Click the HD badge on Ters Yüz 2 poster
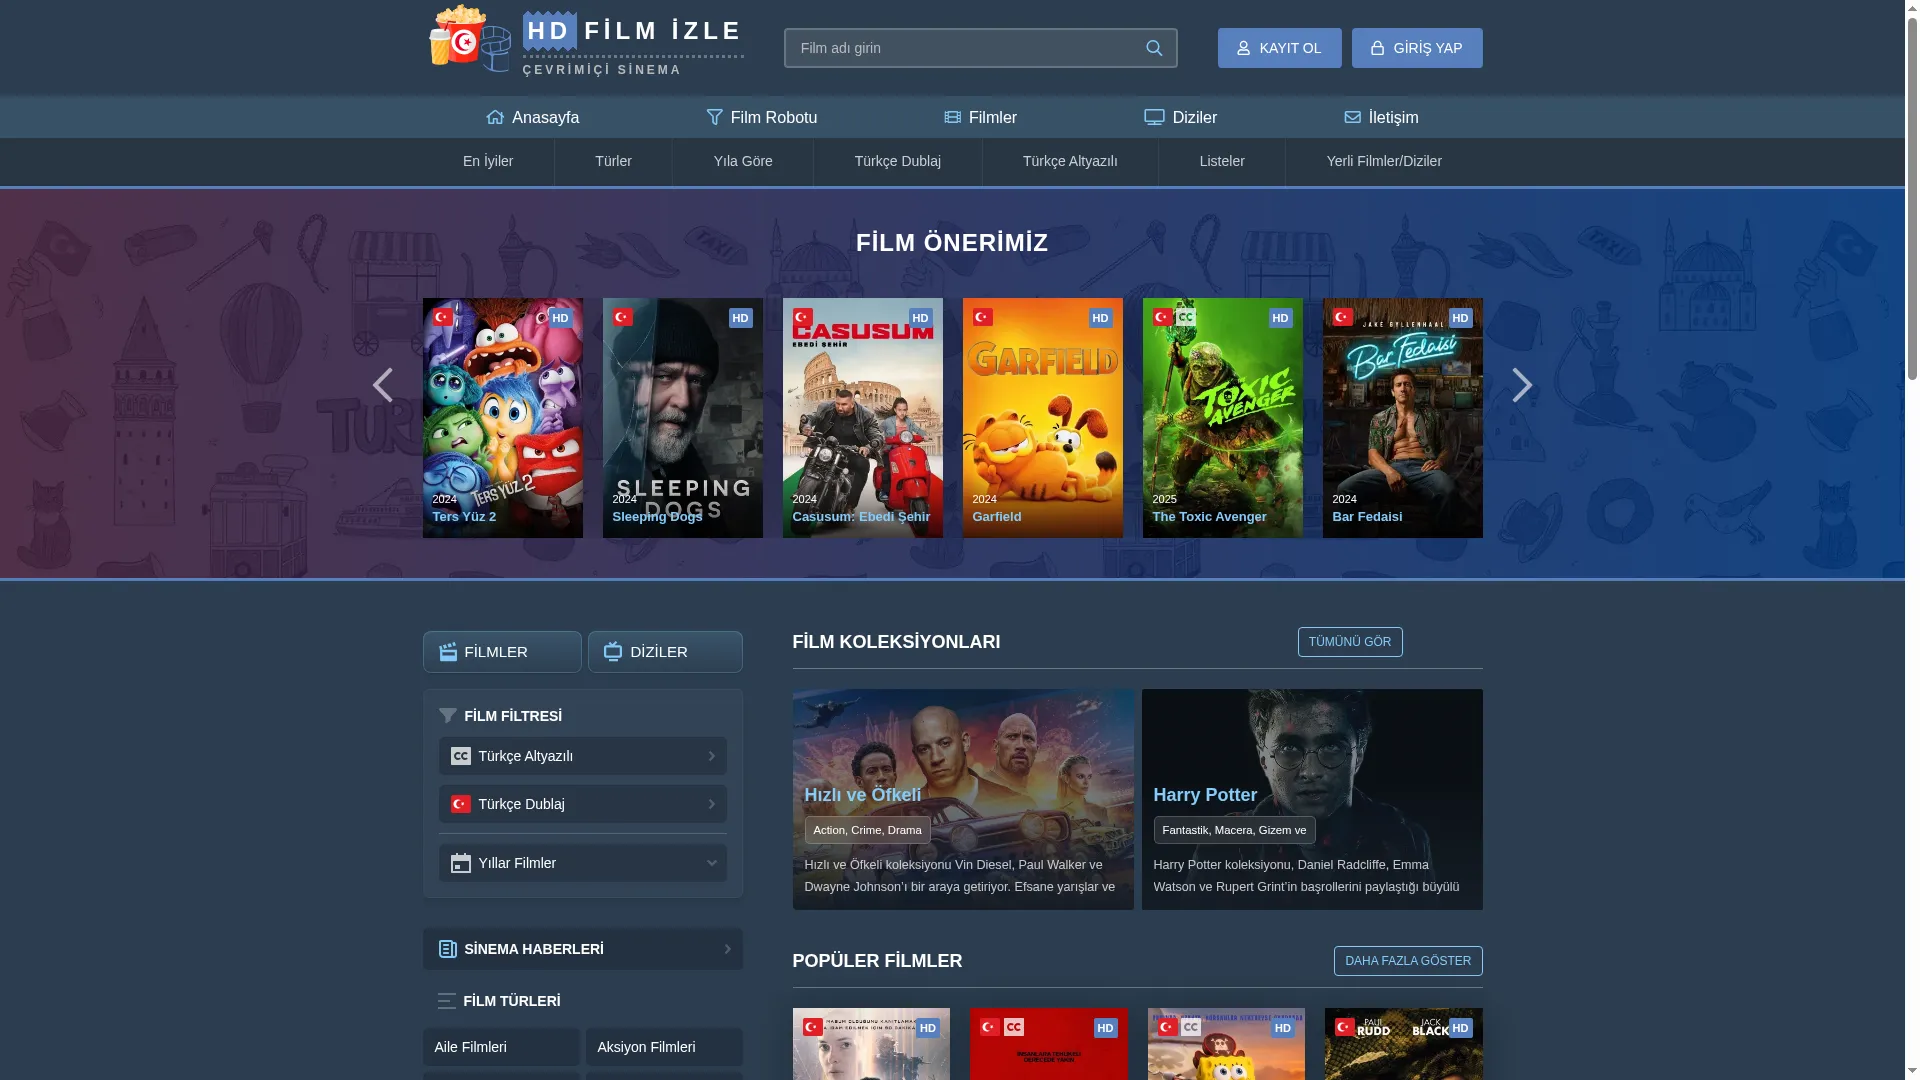 click(560, 318)
